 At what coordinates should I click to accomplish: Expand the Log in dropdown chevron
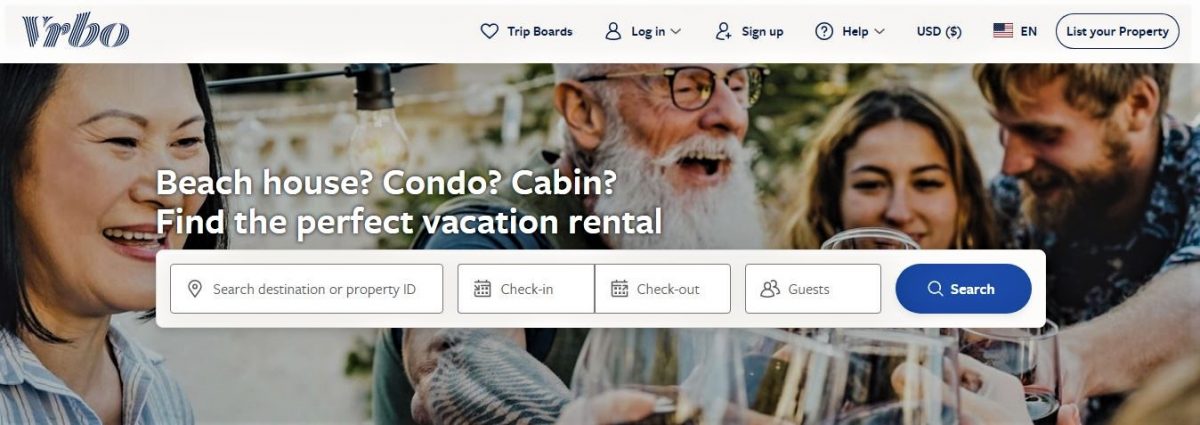coord(676,32)
